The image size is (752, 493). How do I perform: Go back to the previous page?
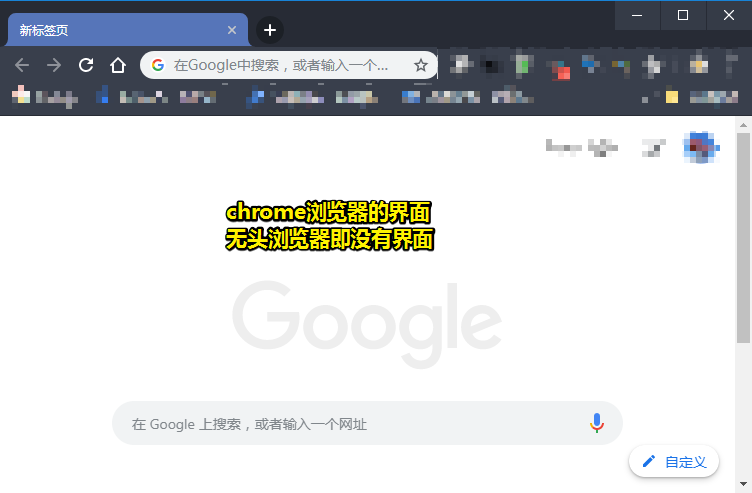tap(22, 65)
